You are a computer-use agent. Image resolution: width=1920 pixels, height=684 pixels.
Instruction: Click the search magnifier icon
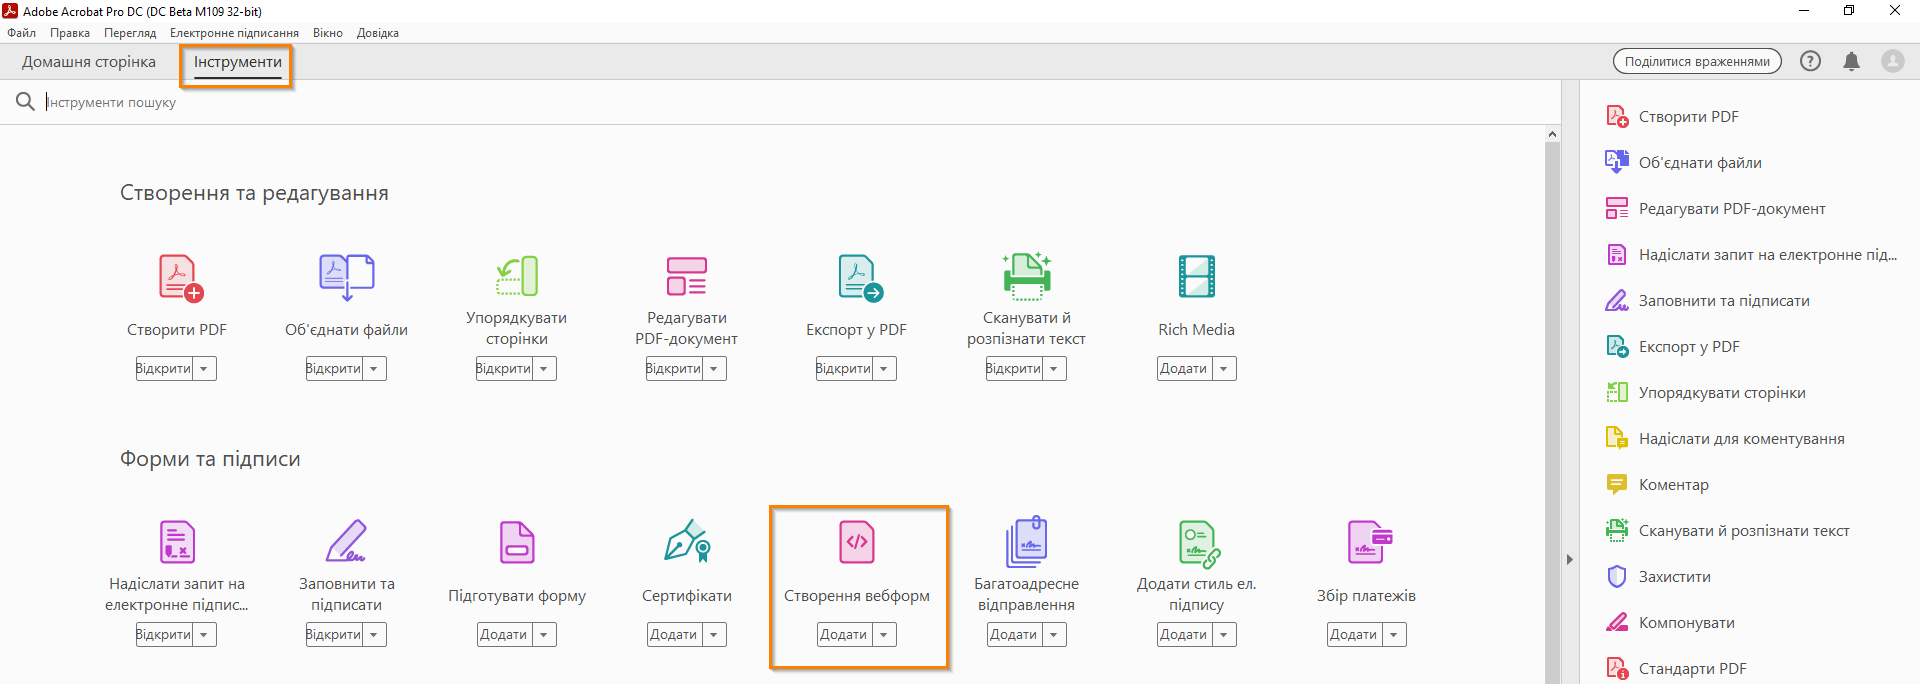(25, 102)
